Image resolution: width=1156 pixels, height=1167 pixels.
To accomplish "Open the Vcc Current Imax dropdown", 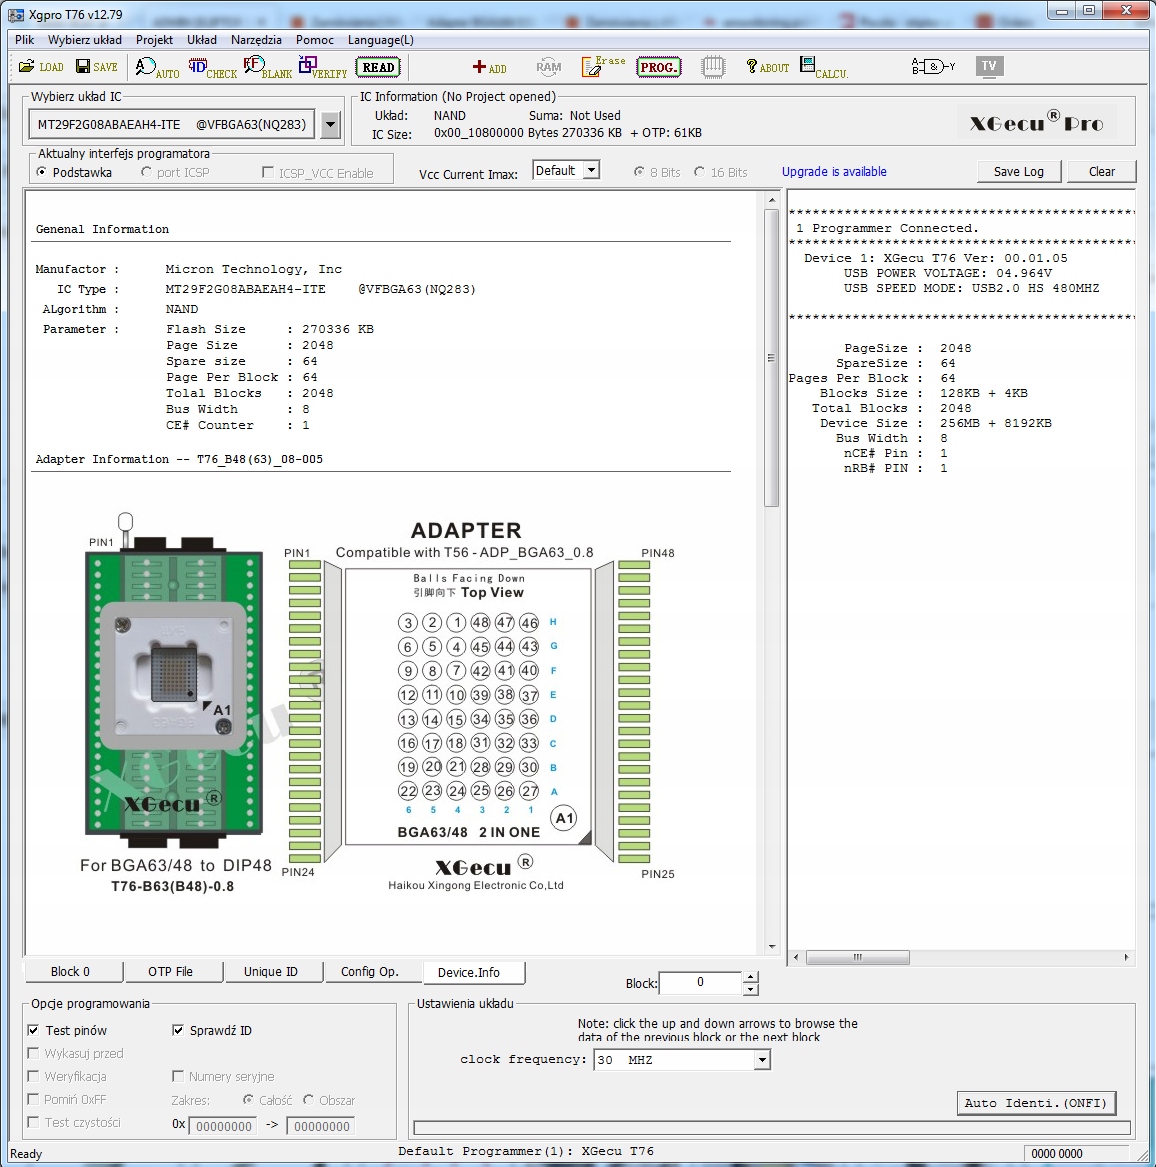I will point(591,170).
